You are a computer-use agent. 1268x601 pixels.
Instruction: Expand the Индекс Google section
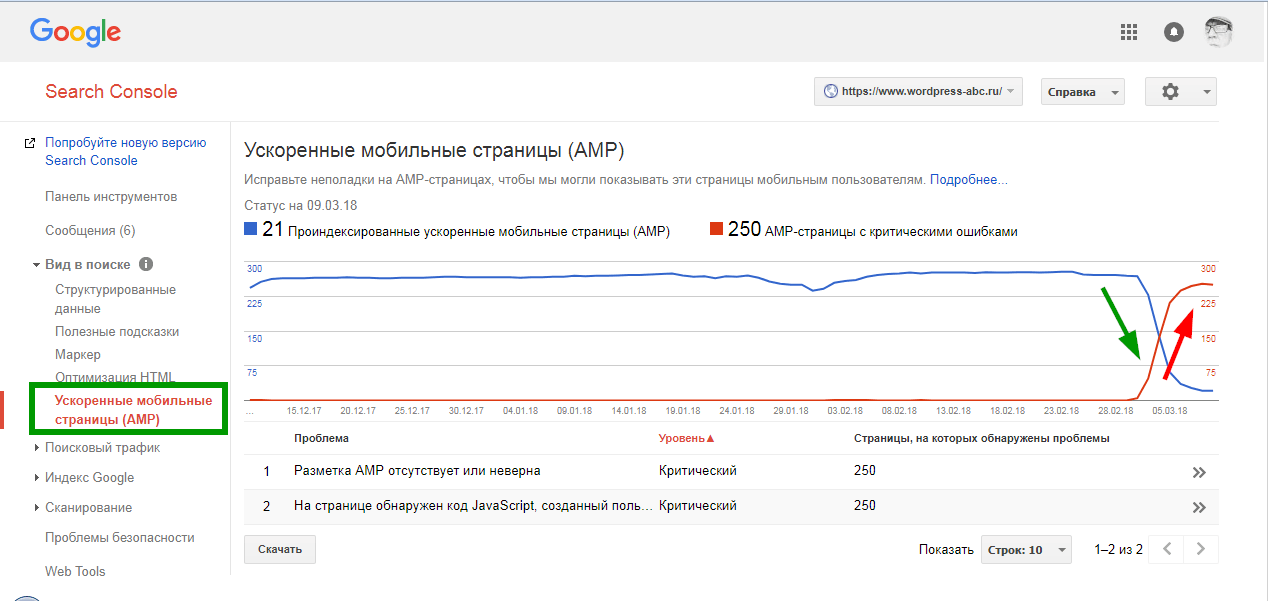click(37, 478)
